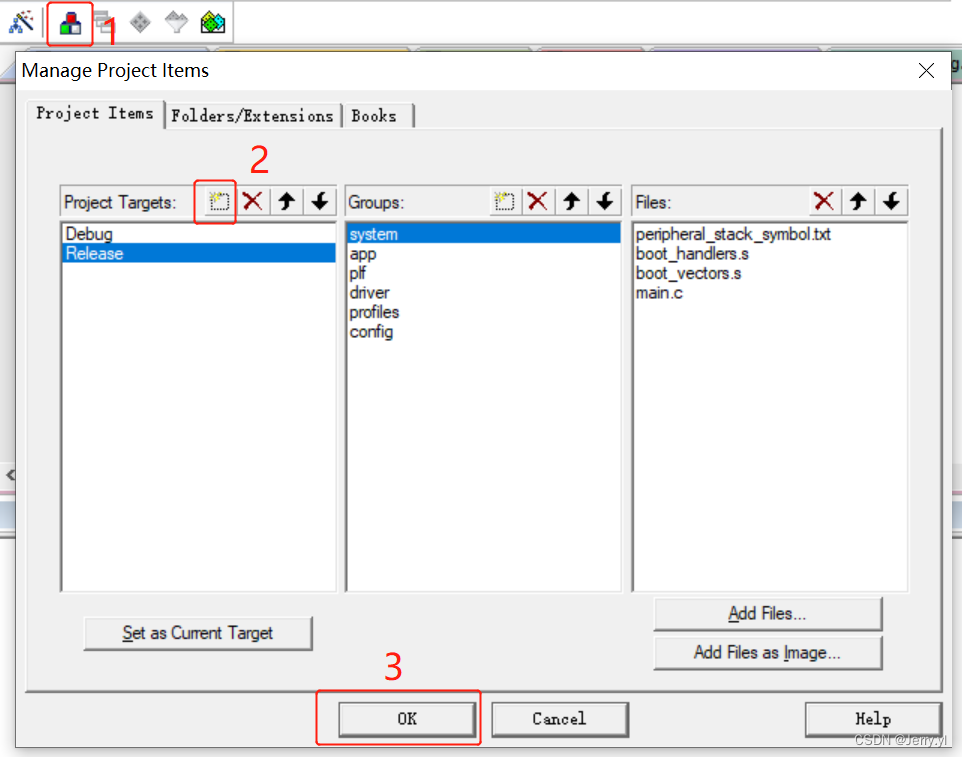Viewport: 962px width, 757px height.
Task: Select the driver group
Action: point(483,293)
